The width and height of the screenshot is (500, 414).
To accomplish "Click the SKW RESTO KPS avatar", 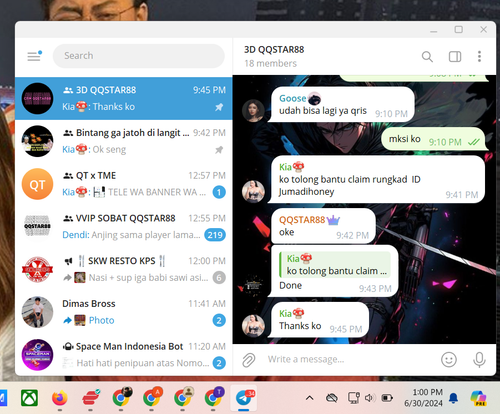I will 37,269.
